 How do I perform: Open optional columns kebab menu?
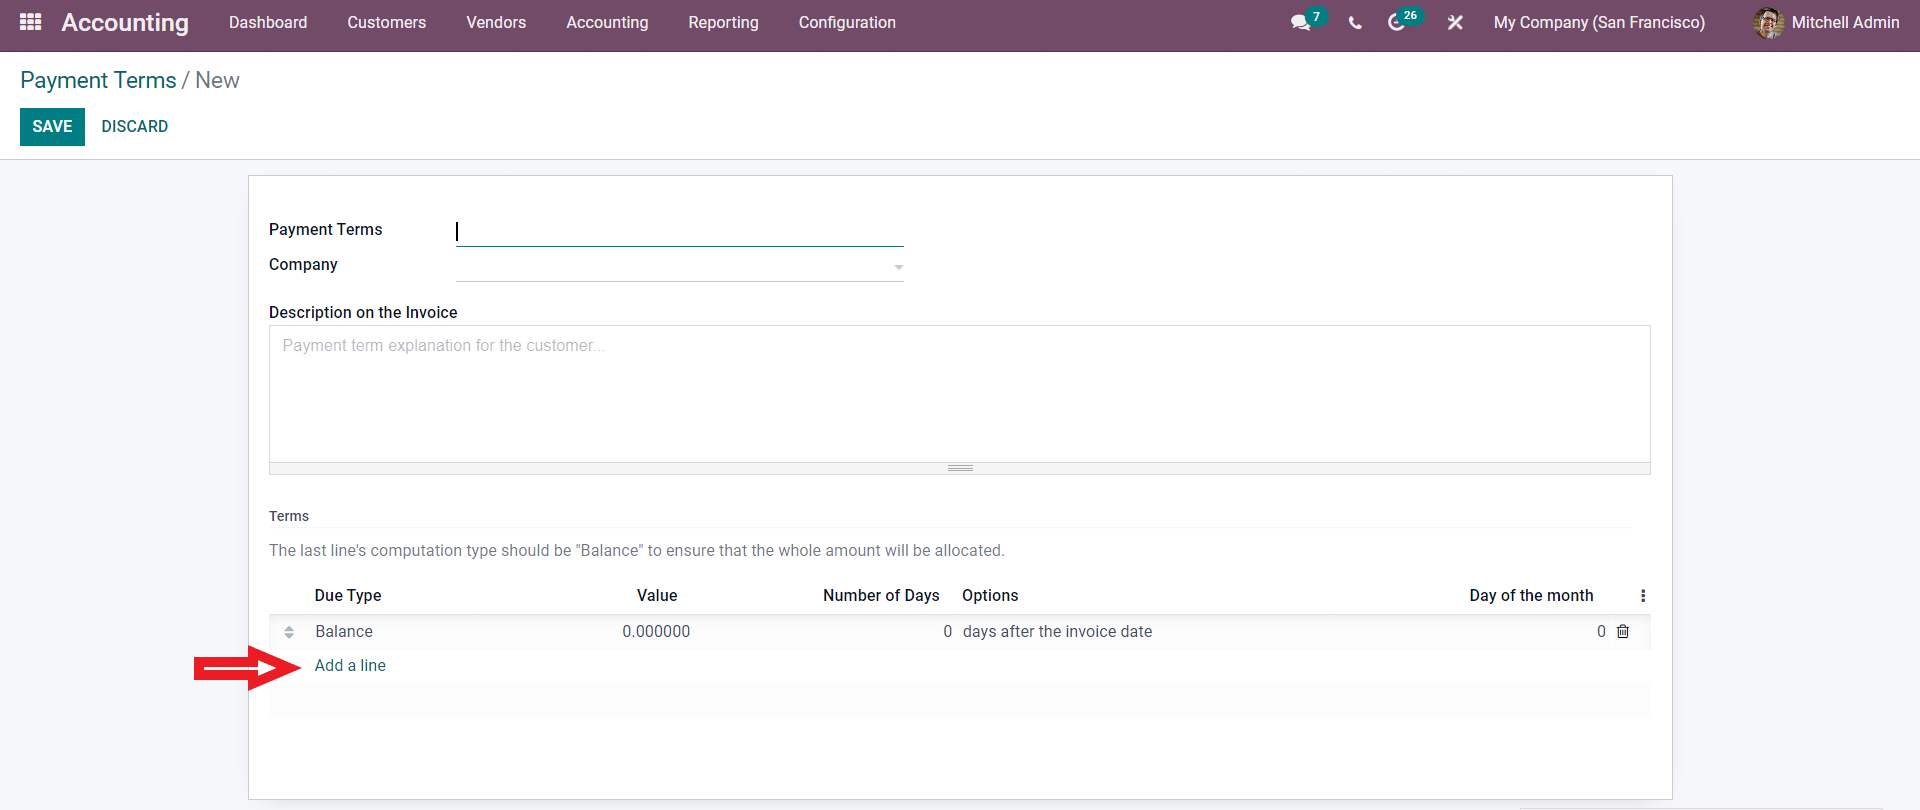(x=1643, y=595)
